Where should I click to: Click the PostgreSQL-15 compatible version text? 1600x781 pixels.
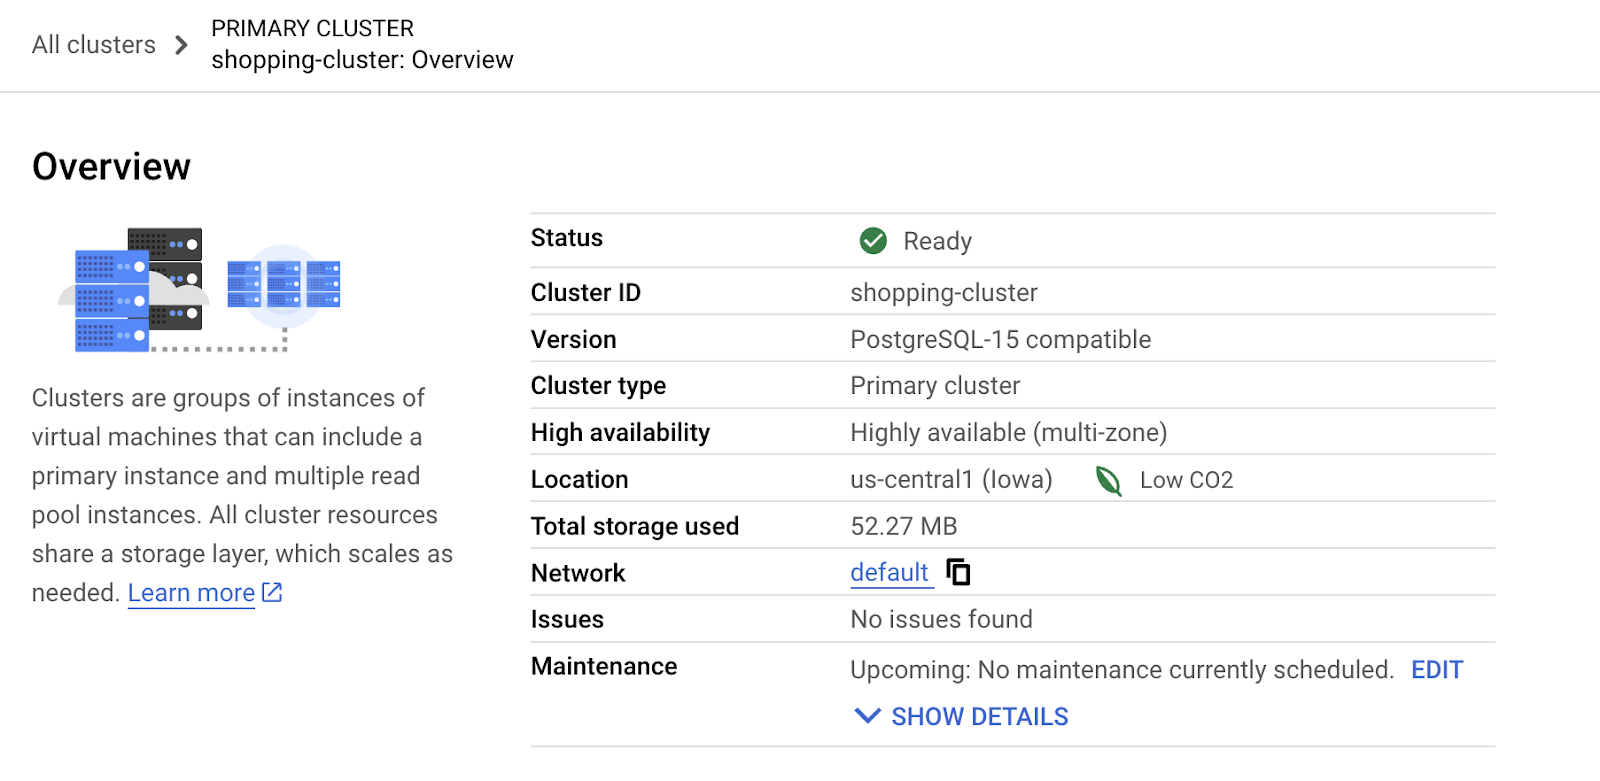(1000, 339)
